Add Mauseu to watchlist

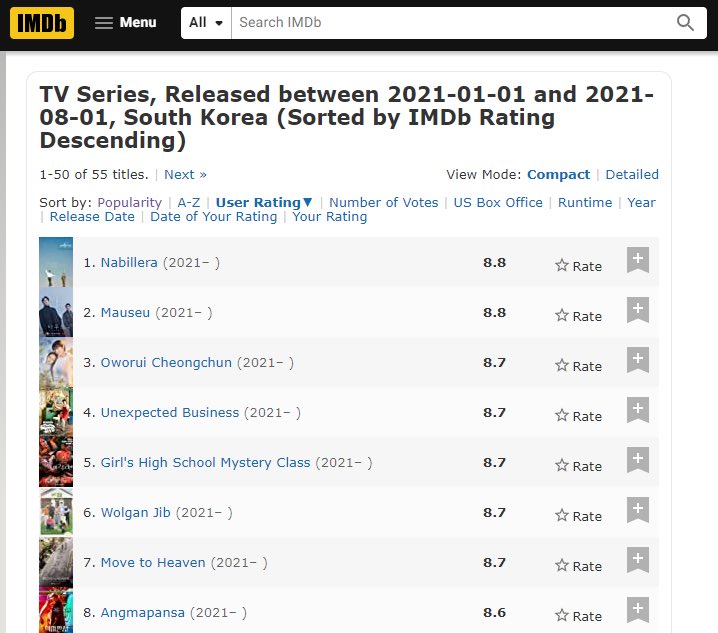(638, 310)
